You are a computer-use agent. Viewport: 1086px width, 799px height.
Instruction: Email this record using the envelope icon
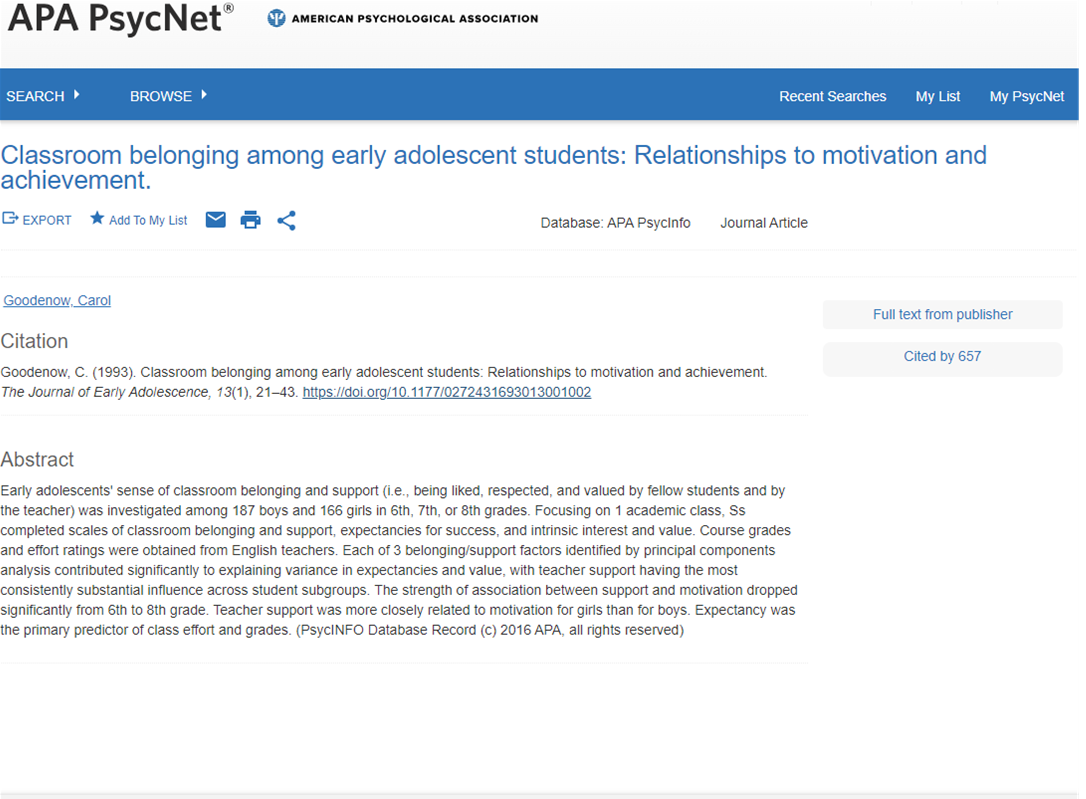[x=216, y=220]
